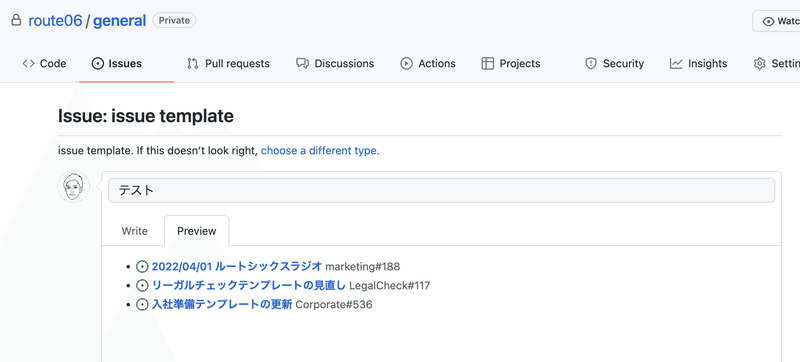The height and width of the screenshot is (362, 800).
Task: Click the user avatar thumbnail
Action: pos(73,187)
